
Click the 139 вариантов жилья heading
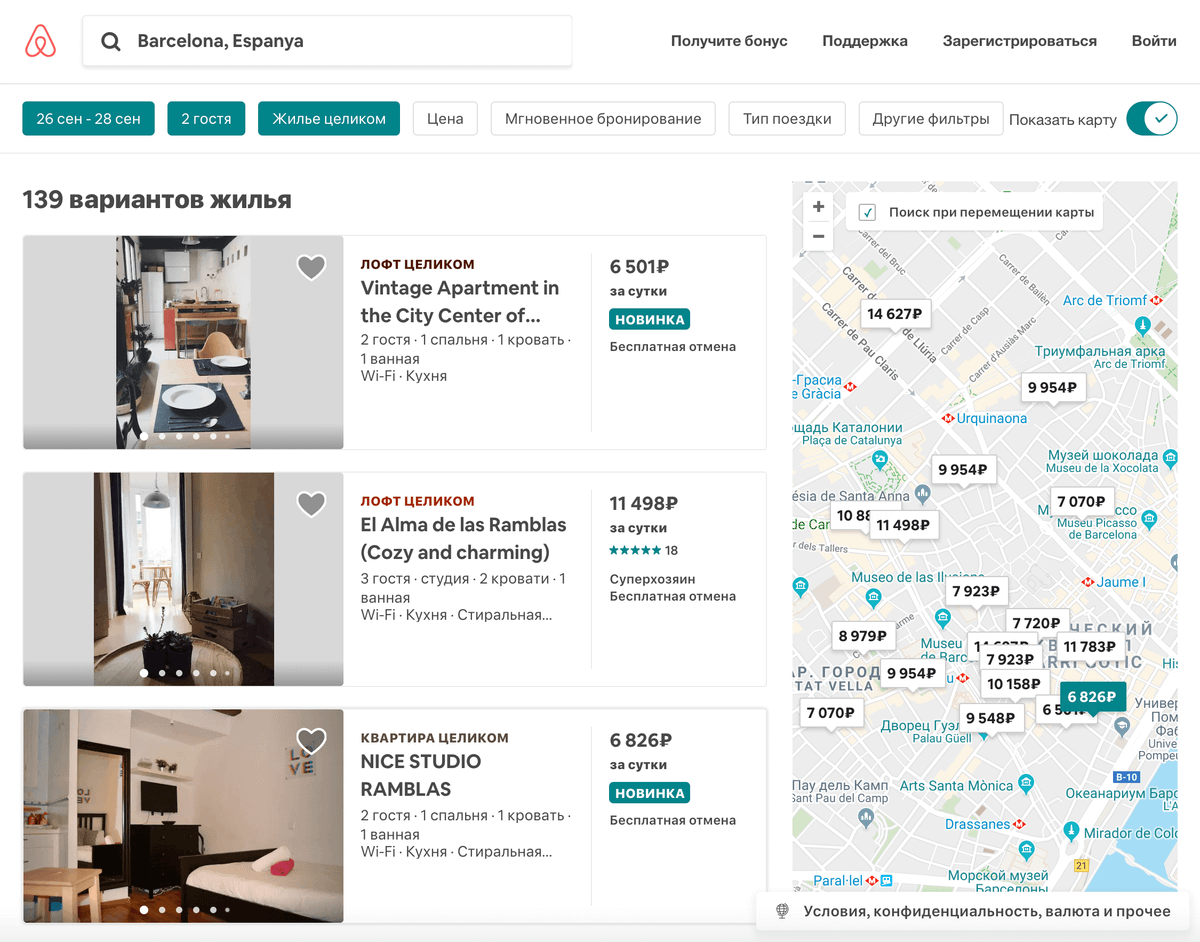pyautogui.click(x=157, y=200)
